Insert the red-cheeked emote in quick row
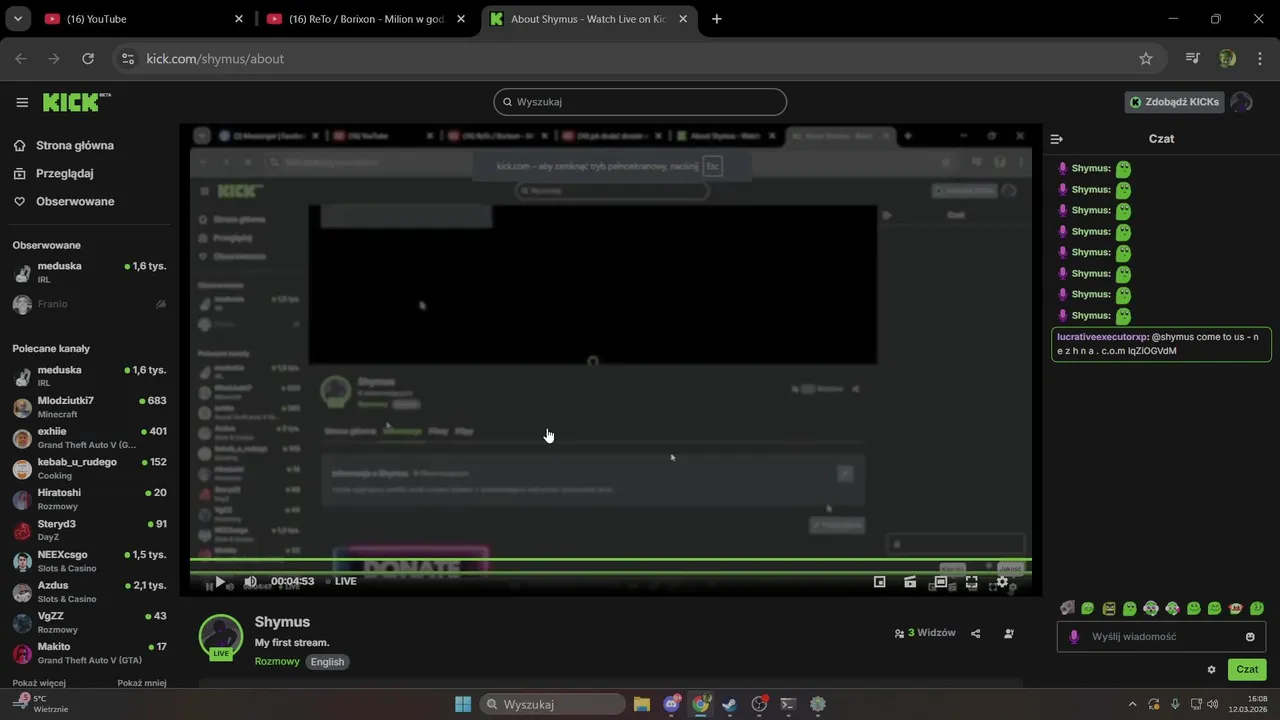This screenshot has width=1280, height=720. 1236,608
